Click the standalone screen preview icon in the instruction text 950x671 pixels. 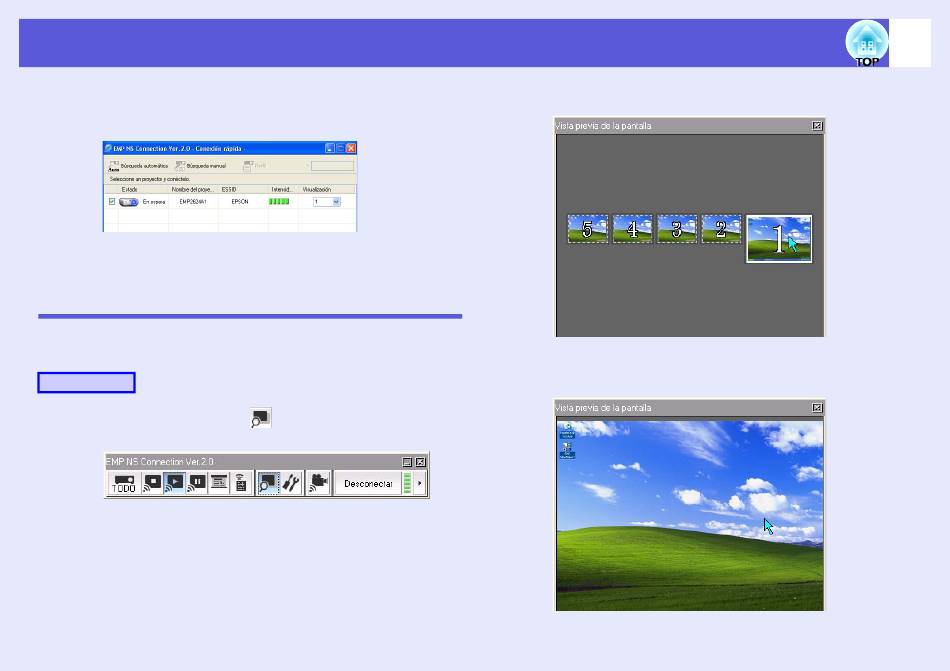click(x=261, y=418)
